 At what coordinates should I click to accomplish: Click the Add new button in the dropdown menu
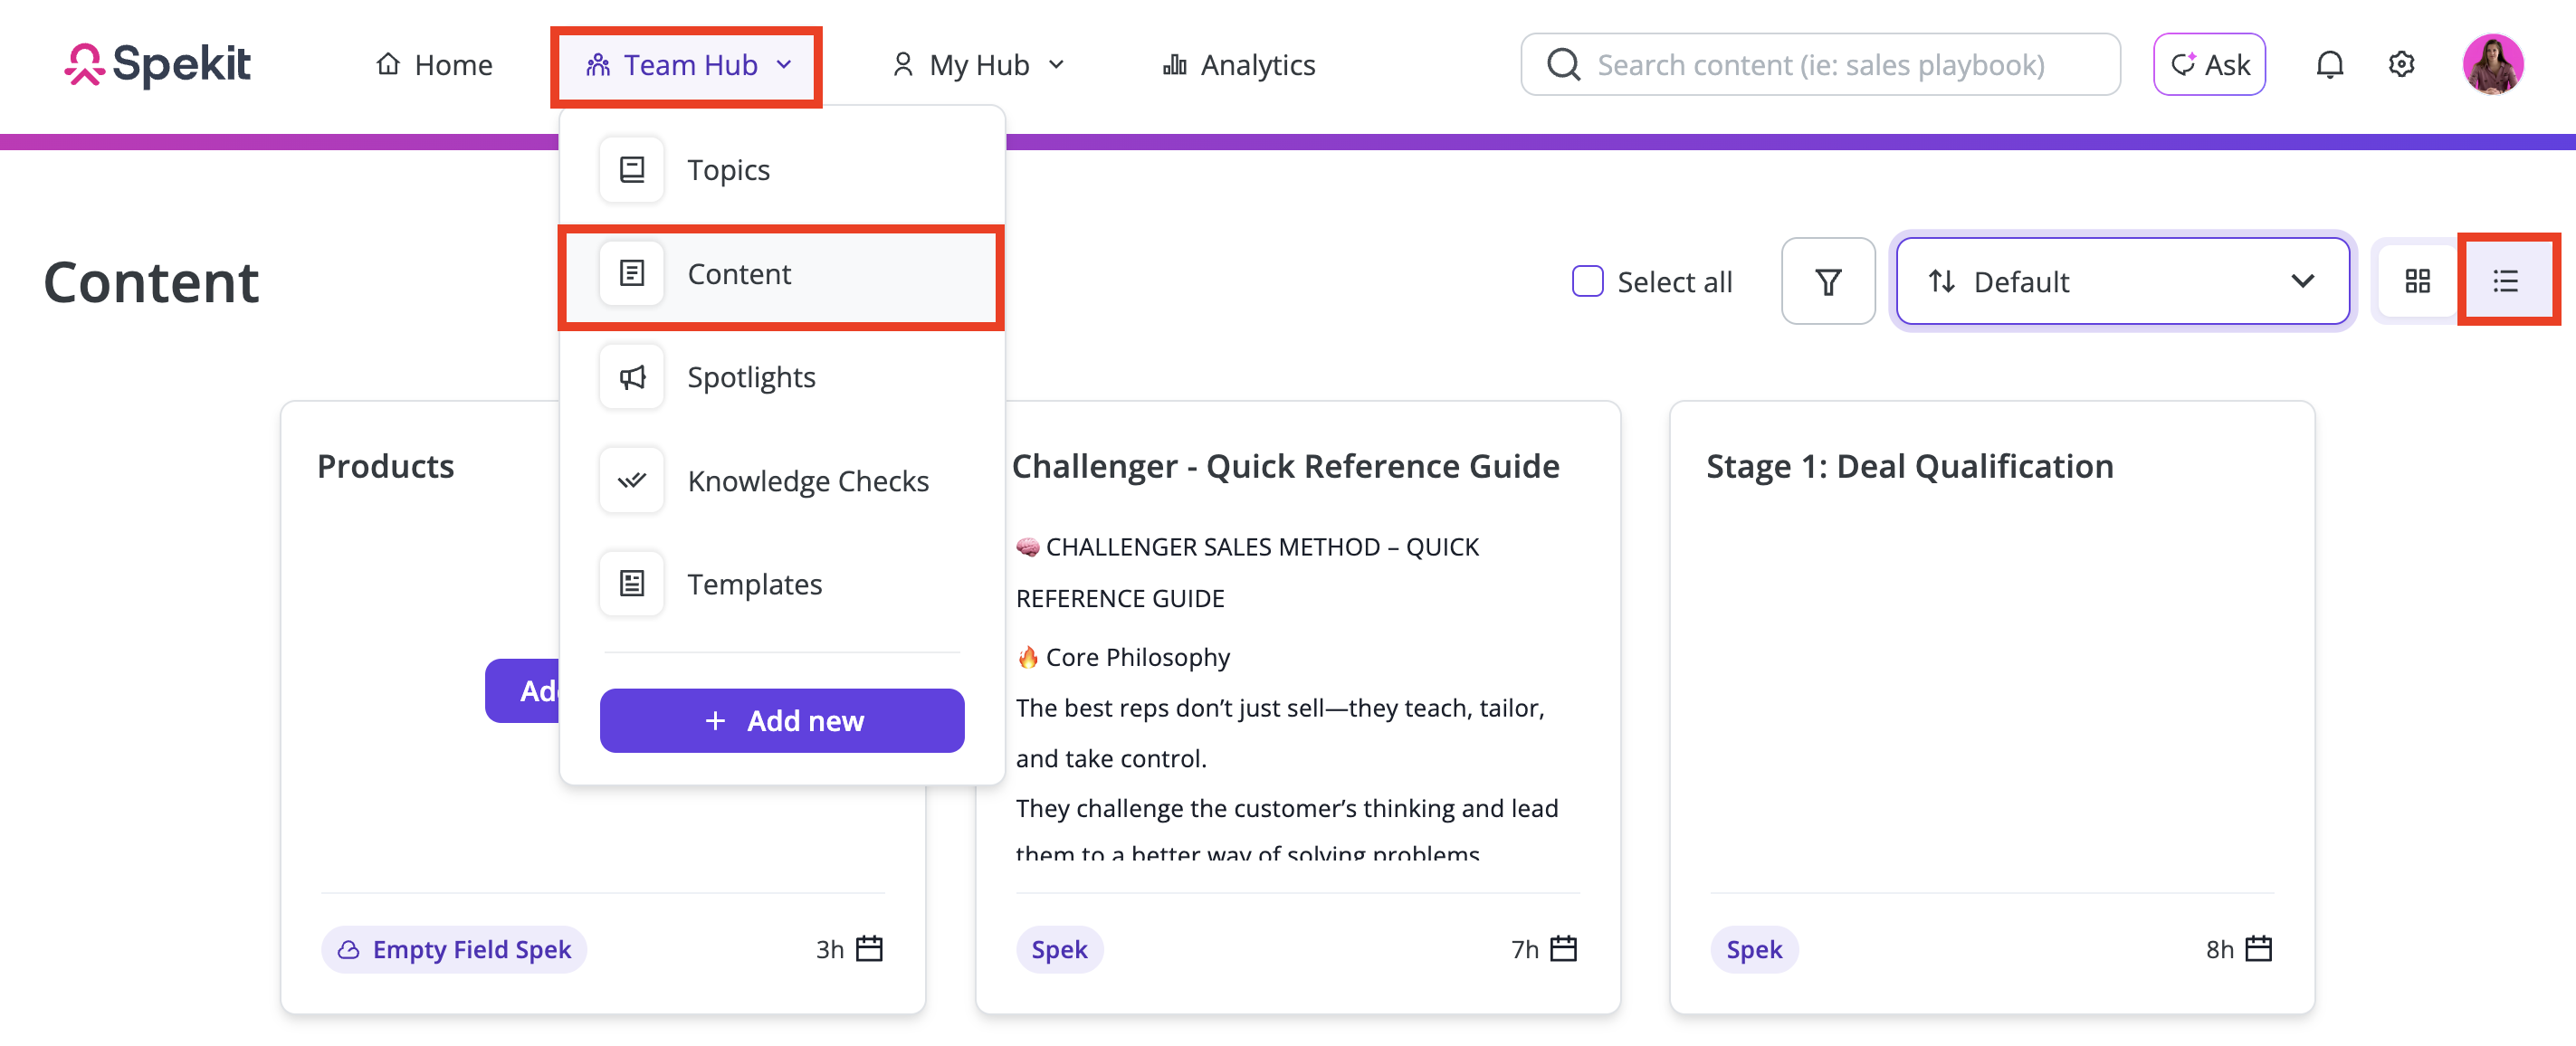[782, 720]
